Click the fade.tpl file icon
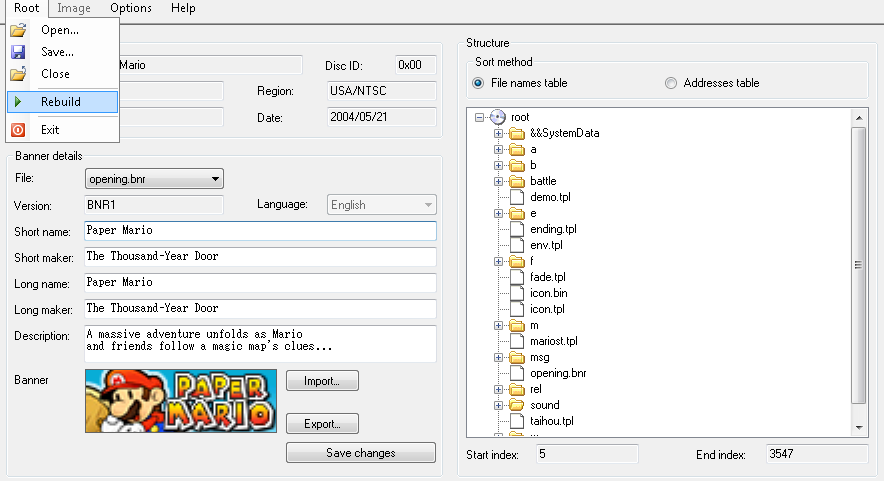The image size is (884, 481). 517,277
